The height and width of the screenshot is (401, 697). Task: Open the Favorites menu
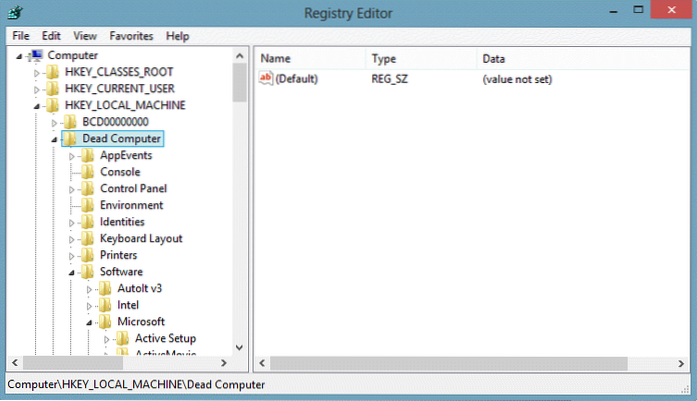click(x=130, y=36)
